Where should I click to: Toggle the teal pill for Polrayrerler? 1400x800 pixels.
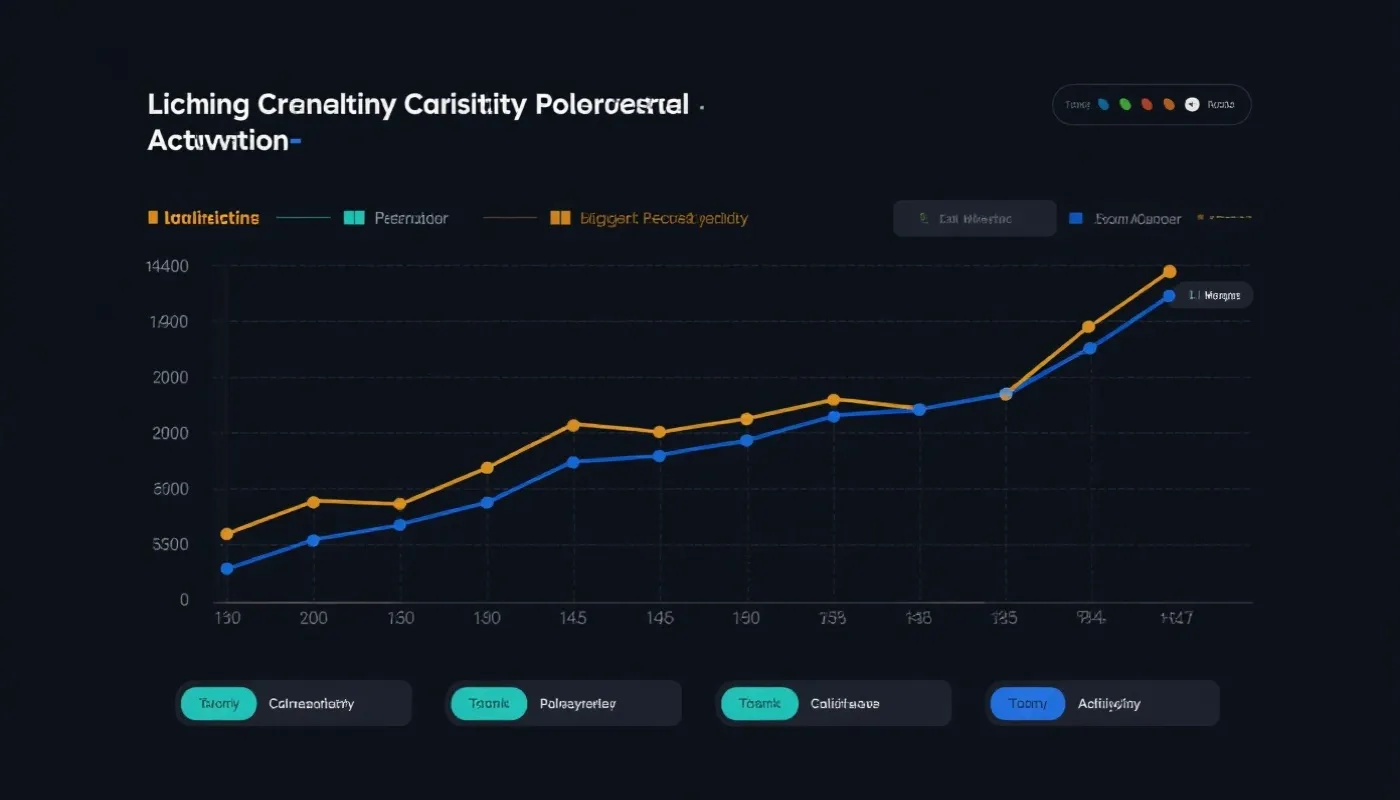pos(488,704)
